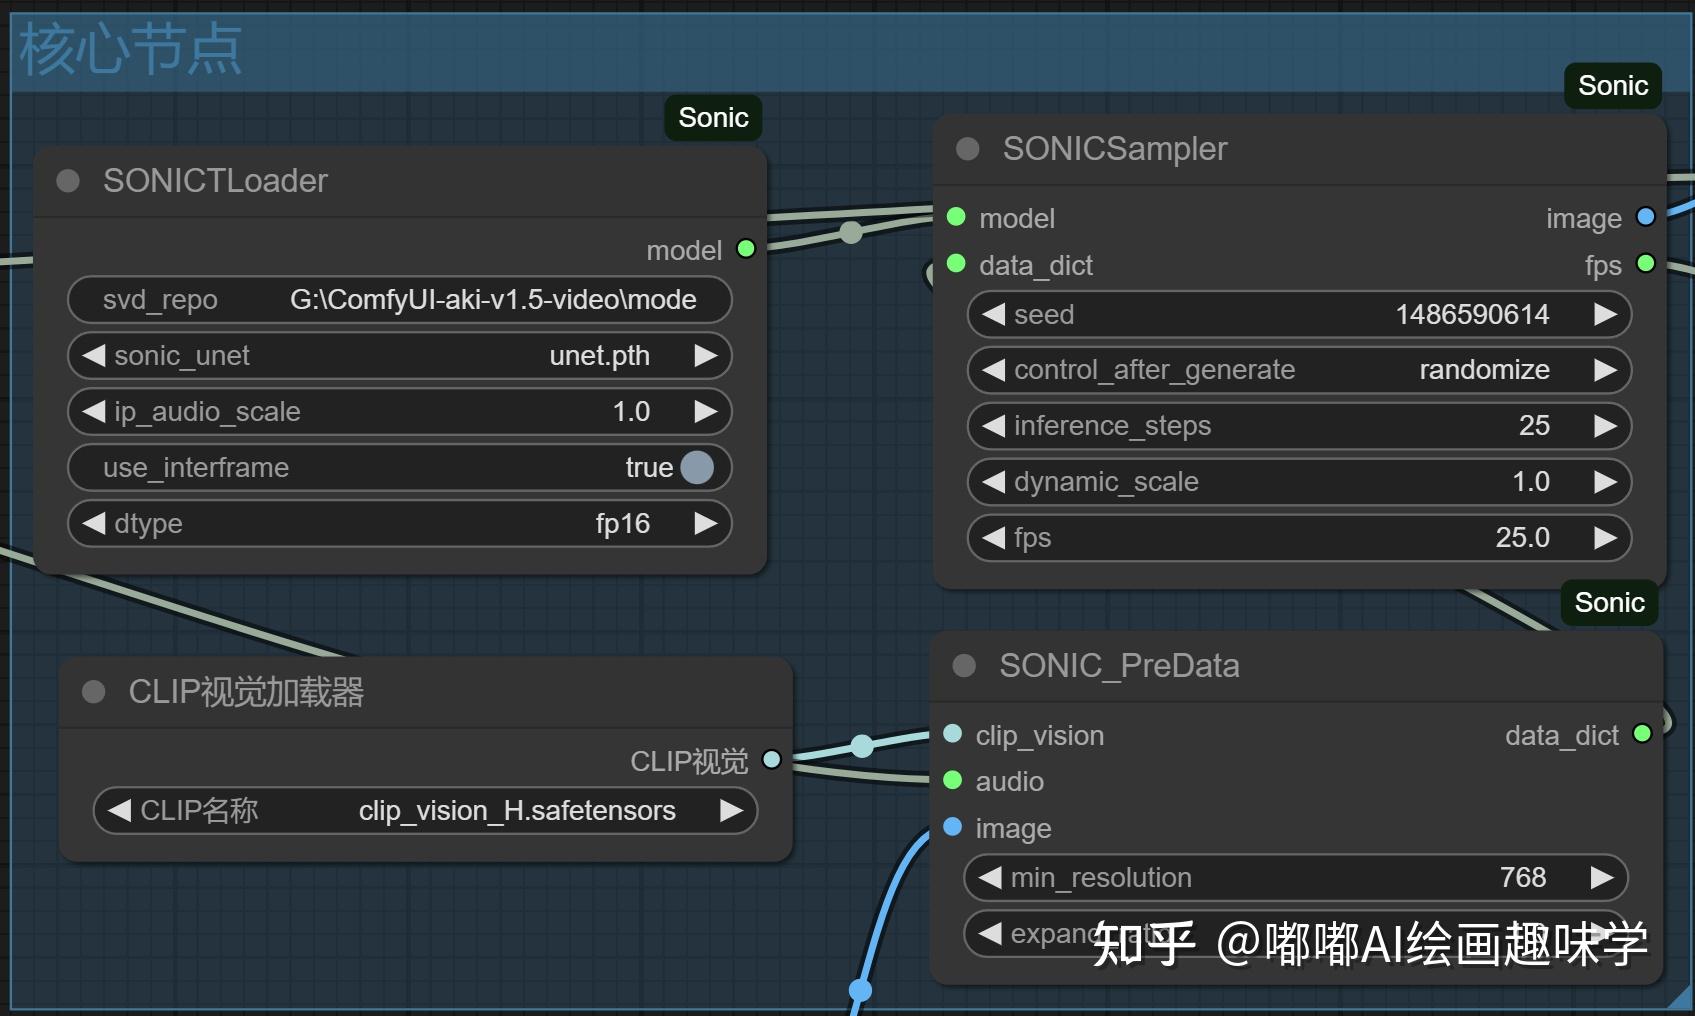Click the Sonic badge above SONICSampler
The height and width of the screenshot is (1016, 1695).
click(x=1611, y=85)
